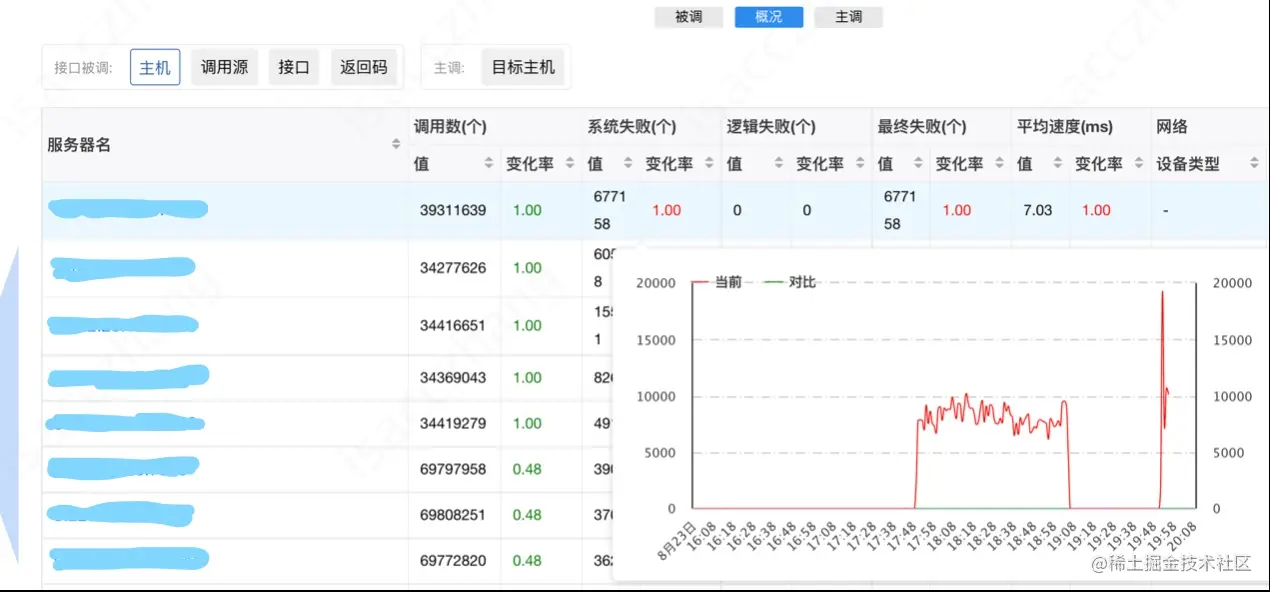The image size is (1270, 592).
Task: Select the 返回码 filter button
Action: click(x=364, y=68)
